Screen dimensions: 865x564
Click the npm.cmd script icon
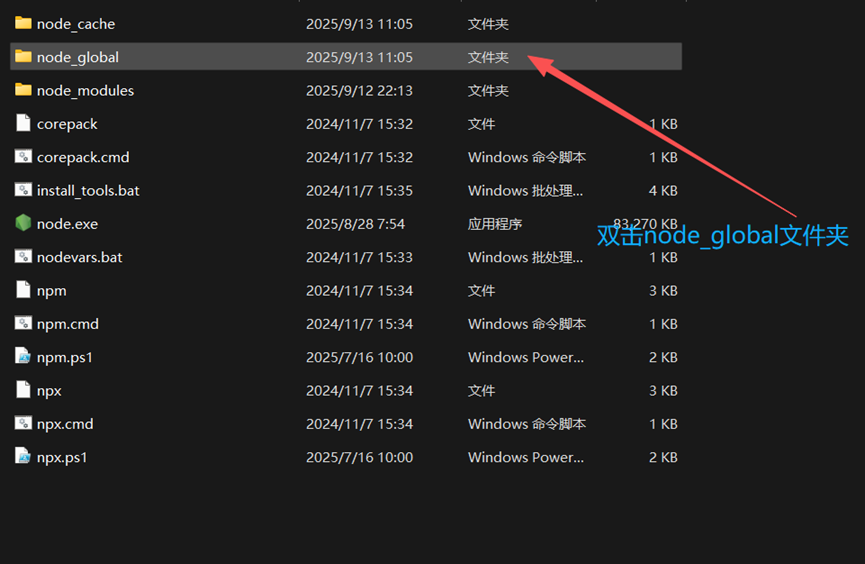[23, 323]
